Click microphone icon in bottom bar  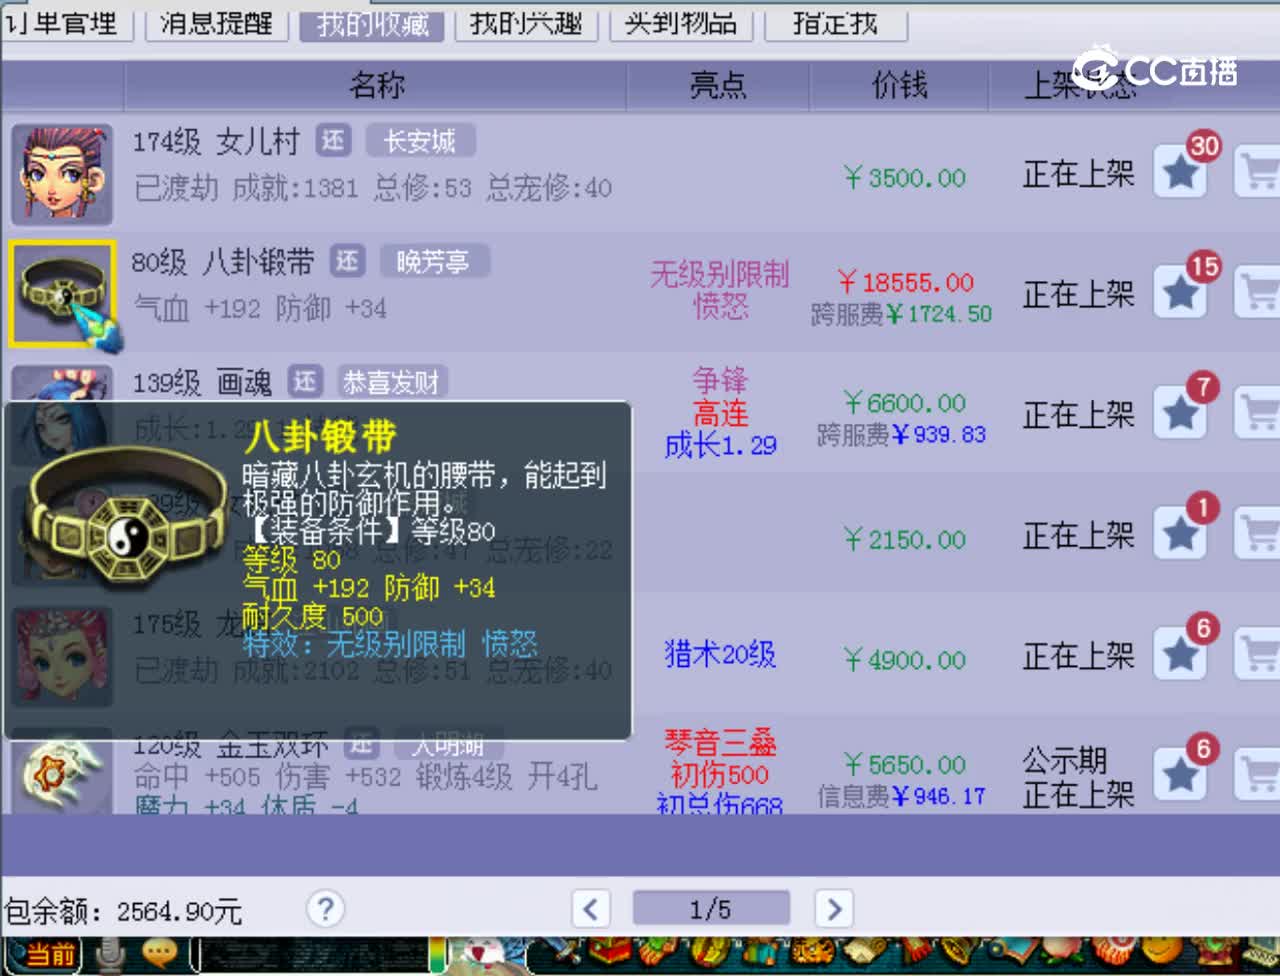pyautogui.click(x=109, y=955)
